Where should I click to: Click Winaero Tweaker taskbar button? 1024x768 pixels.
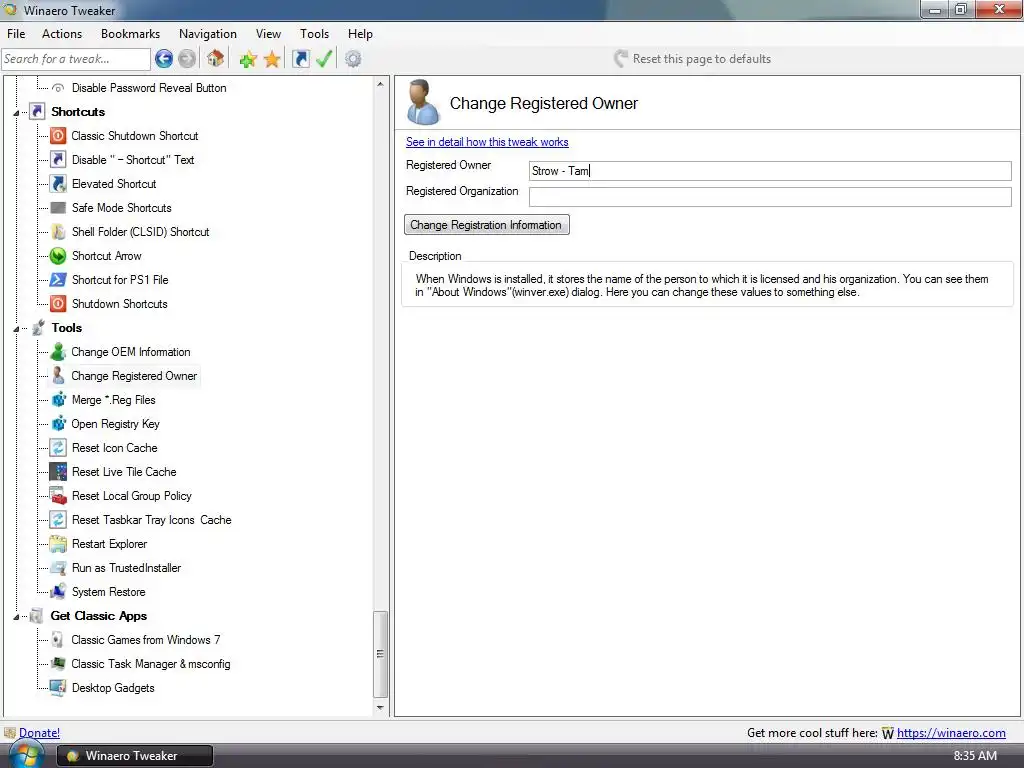pos(135,756)
